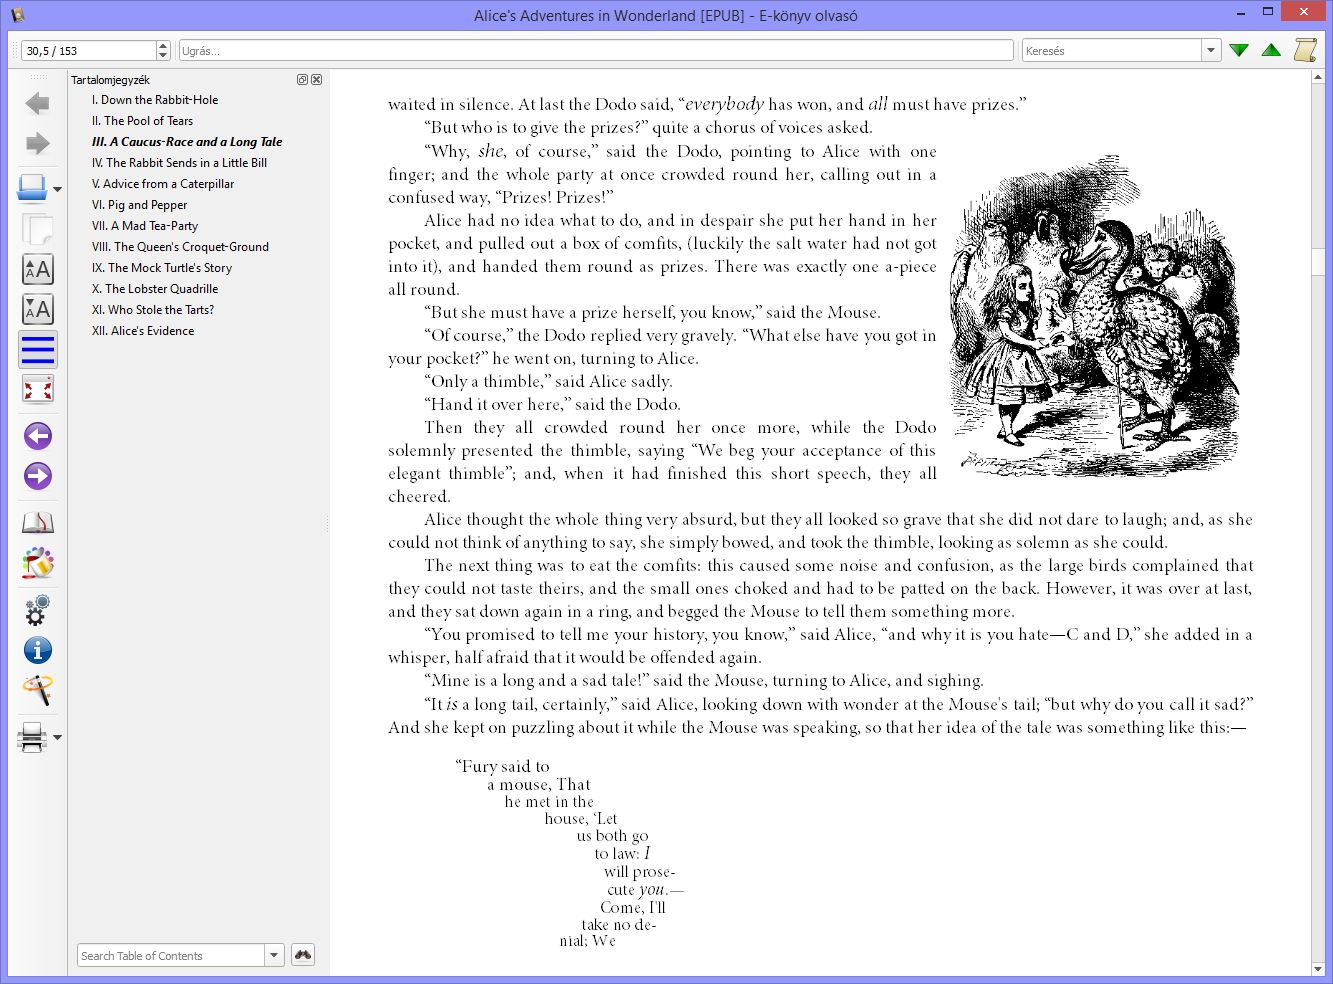Open the print options dropdown arrow
Image resolution: width=1333 pixels, height=984 pixels.
[x=57, y=737]
